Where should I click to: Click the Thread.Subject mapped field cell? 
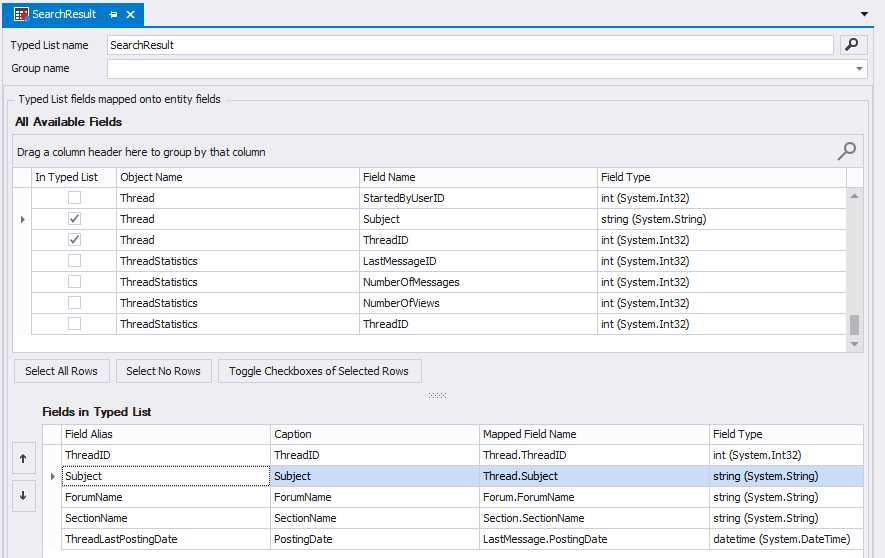(594, 476)
